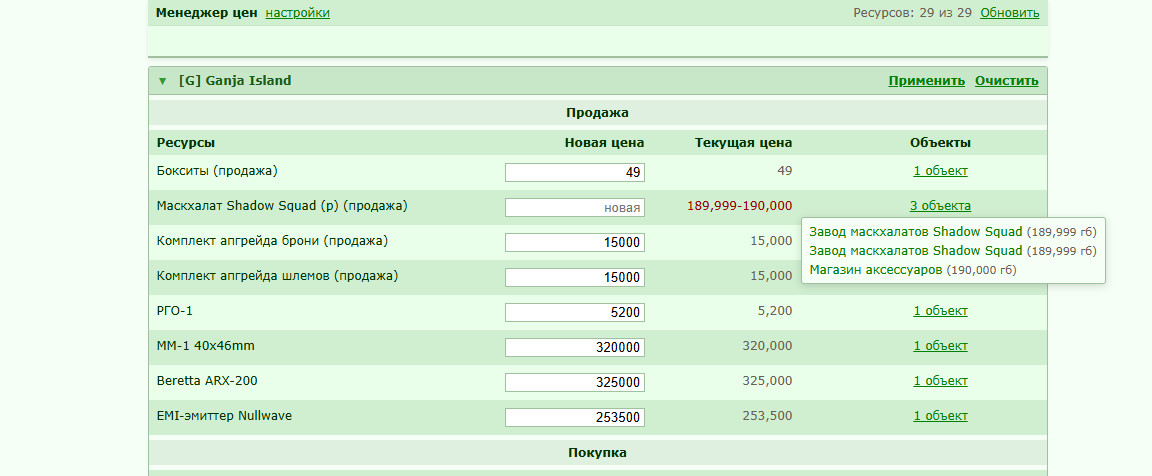
Task: Edit the MM-1 40x46mm price field
Action: (x=575, y=347)
